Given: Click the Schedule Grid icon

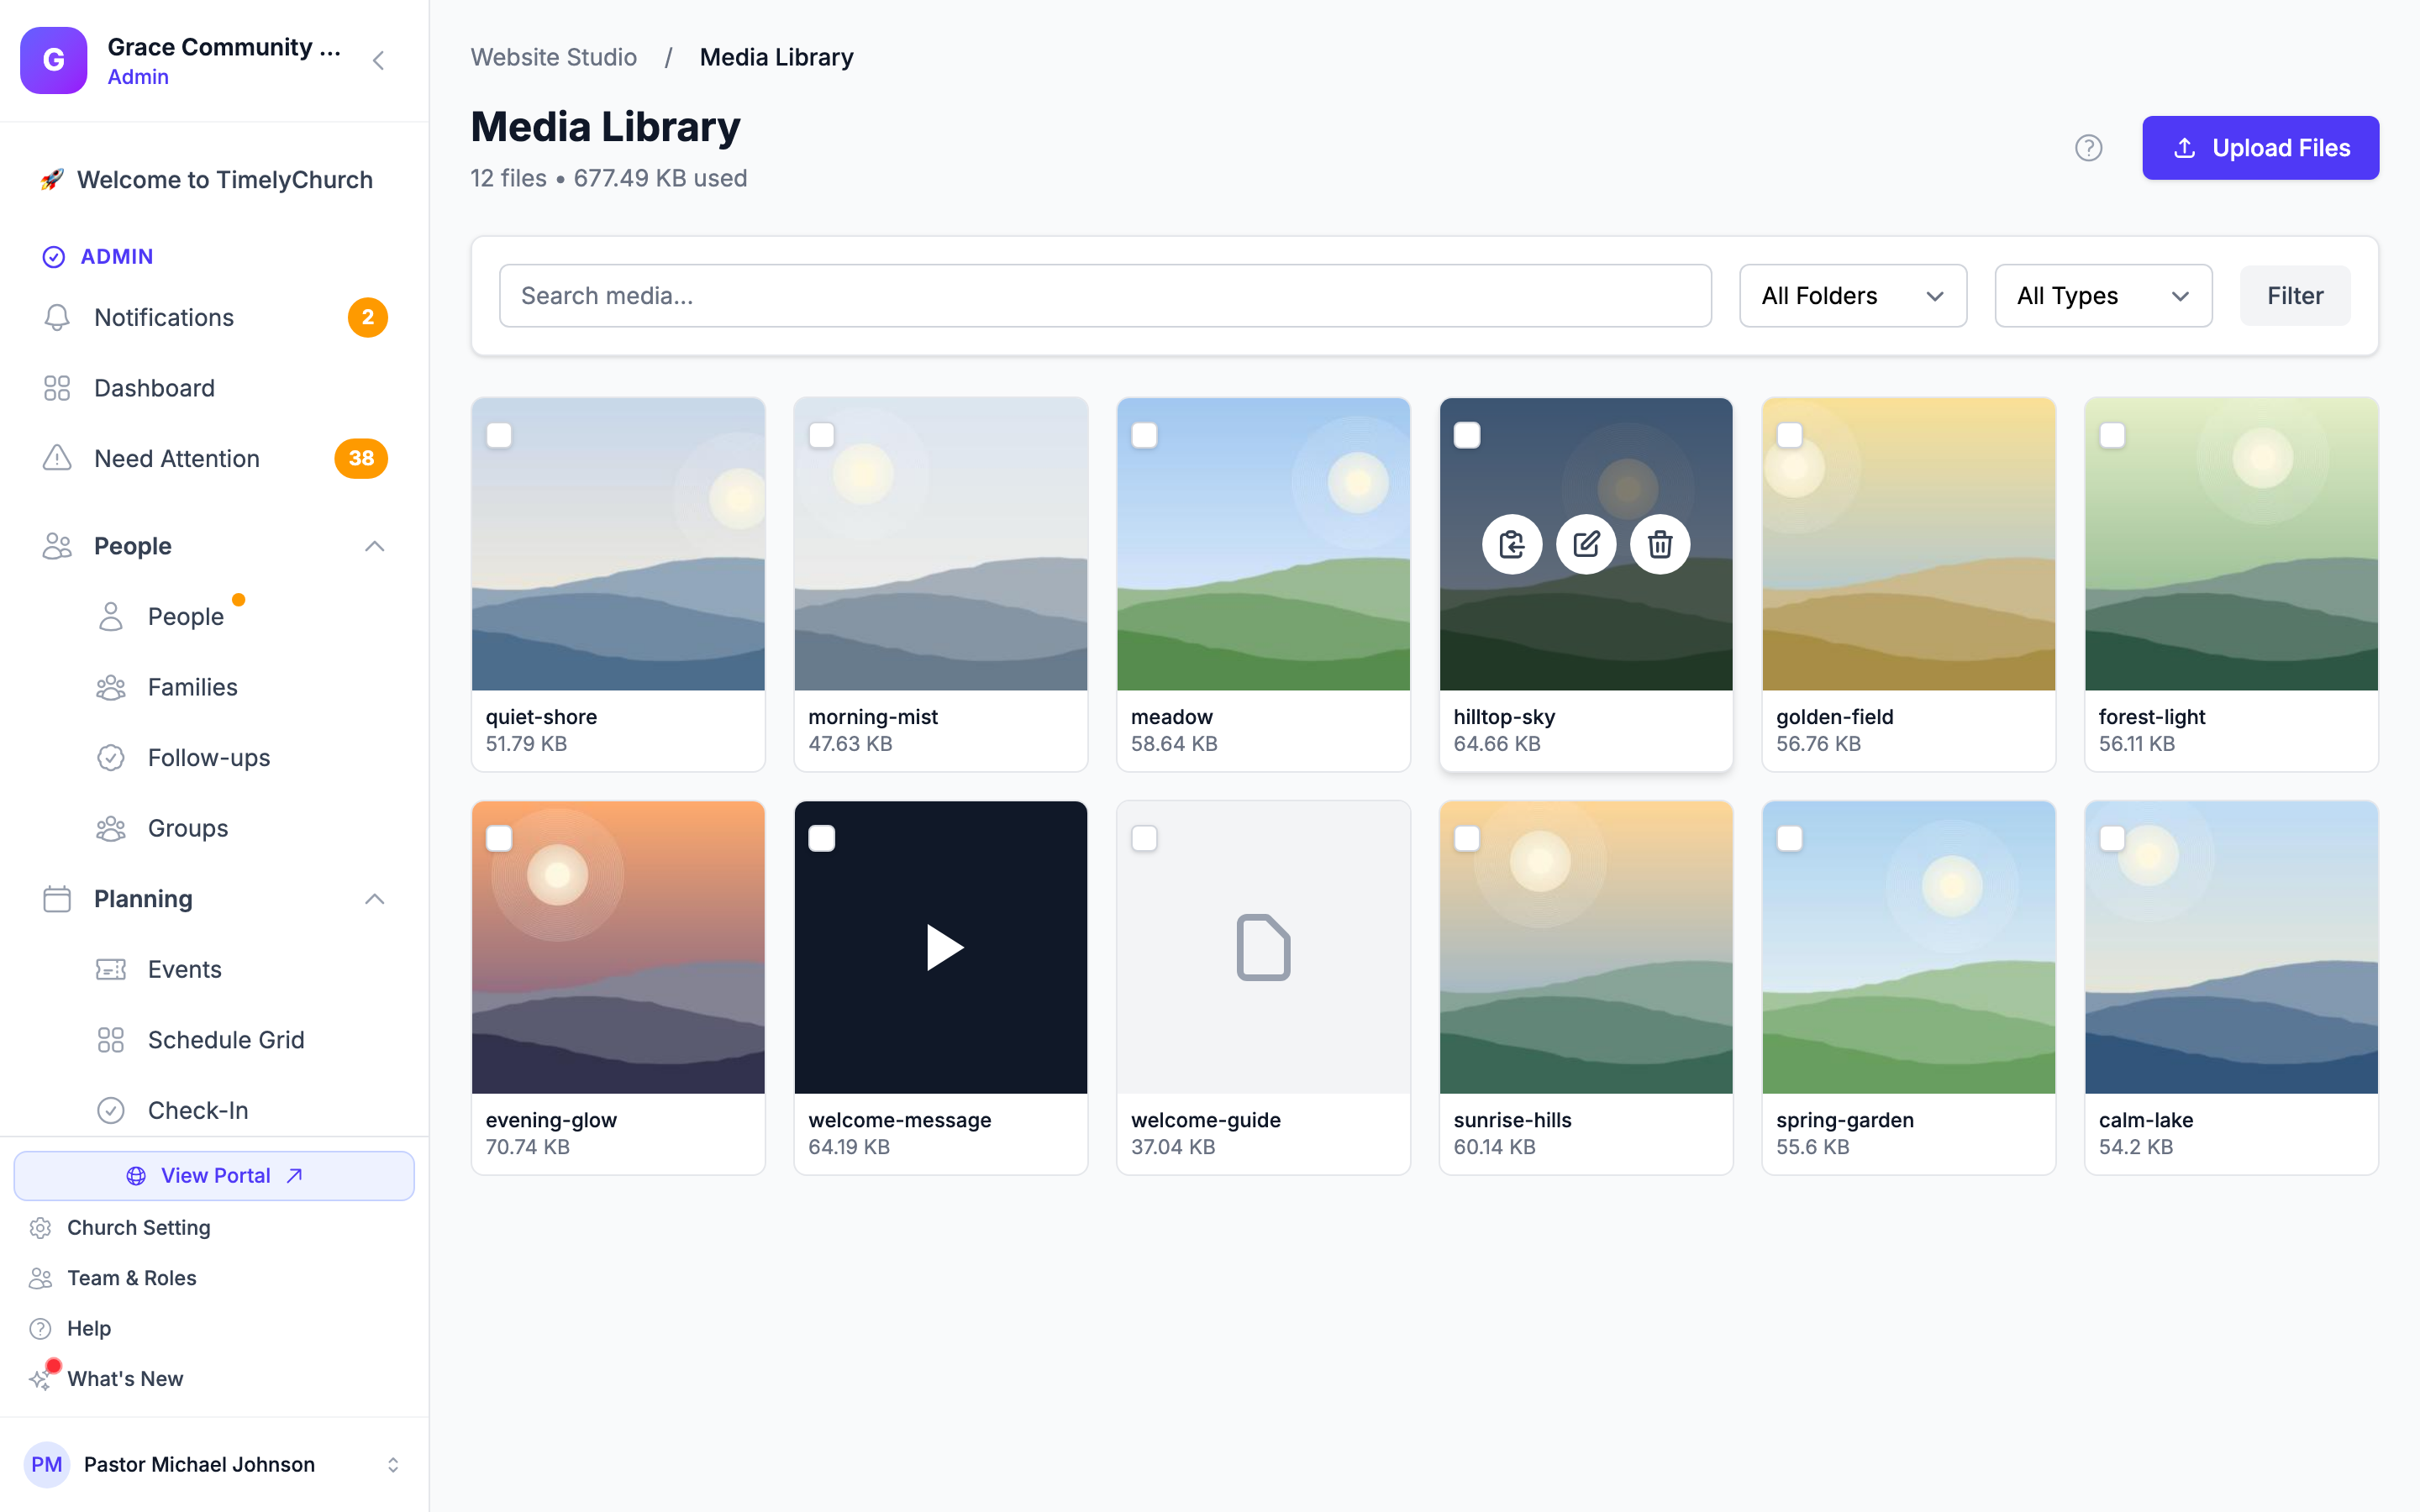Looking at the screenshot, I should pyautogui.click(x=111, y=1040).
